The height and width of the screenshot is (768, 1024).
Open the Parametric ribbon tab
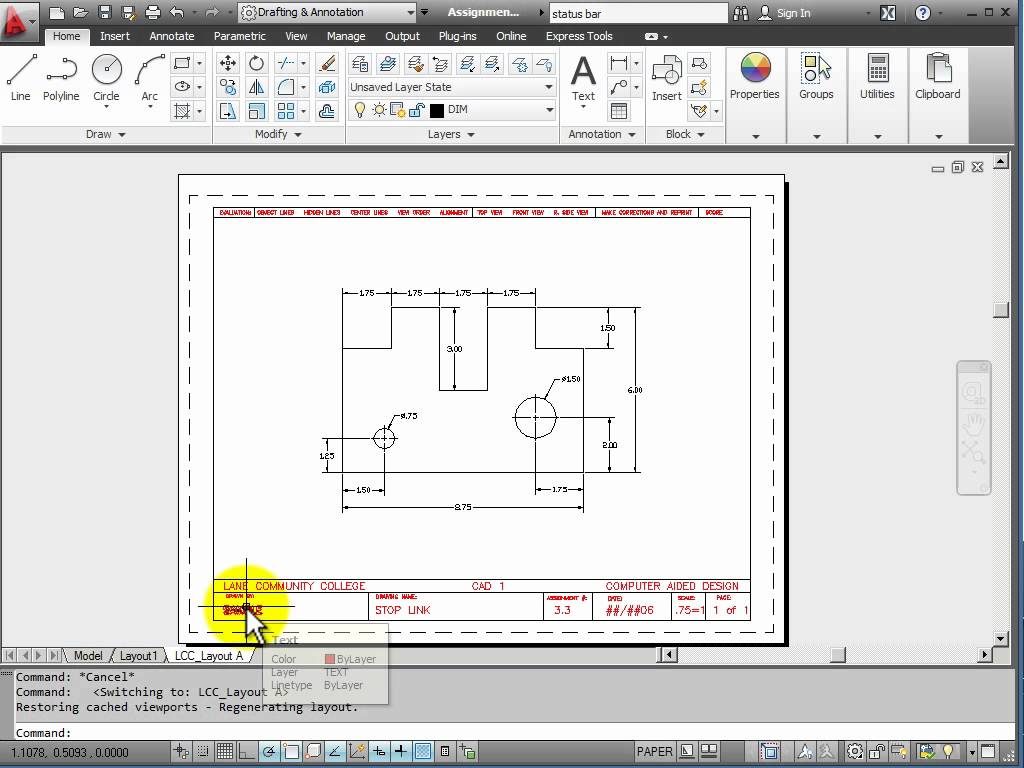tap(240, 36)
